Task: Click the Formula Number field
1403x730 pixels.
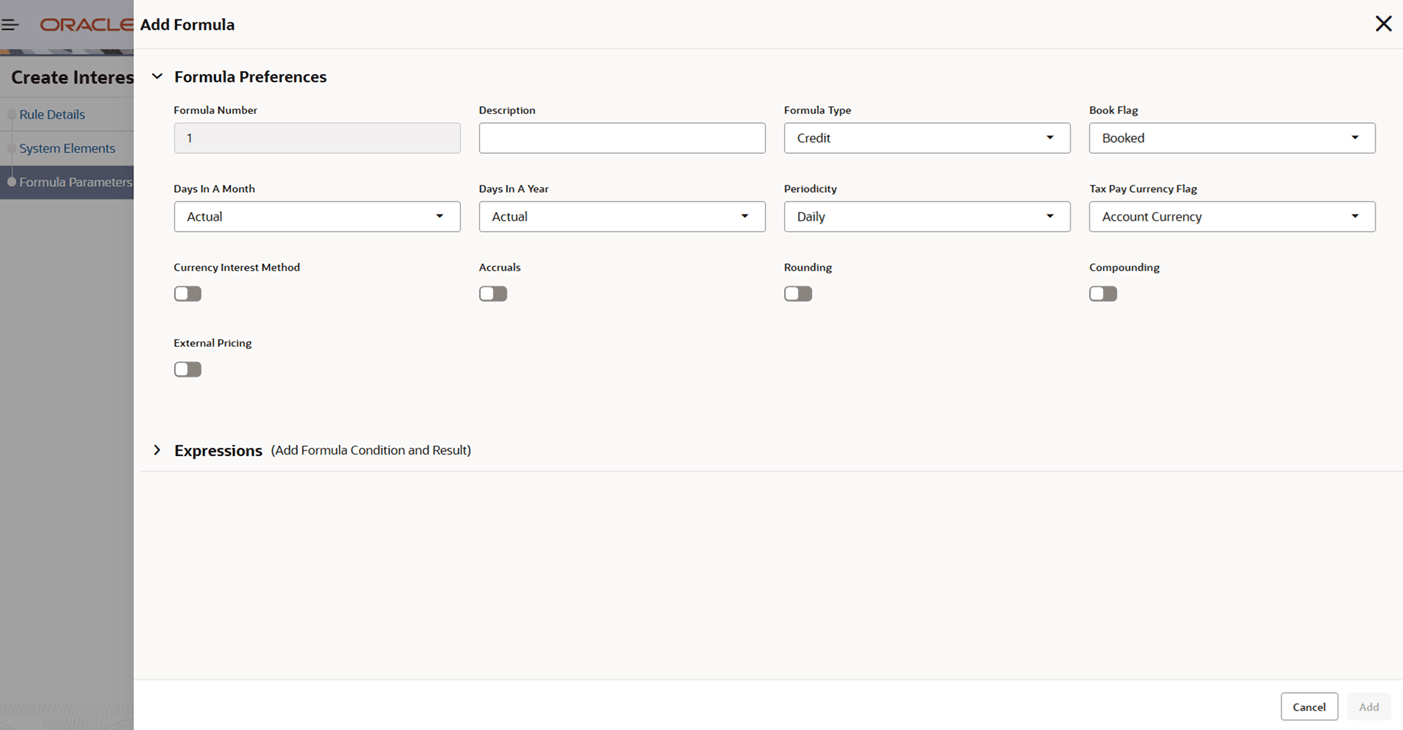Action: [317, 138]
